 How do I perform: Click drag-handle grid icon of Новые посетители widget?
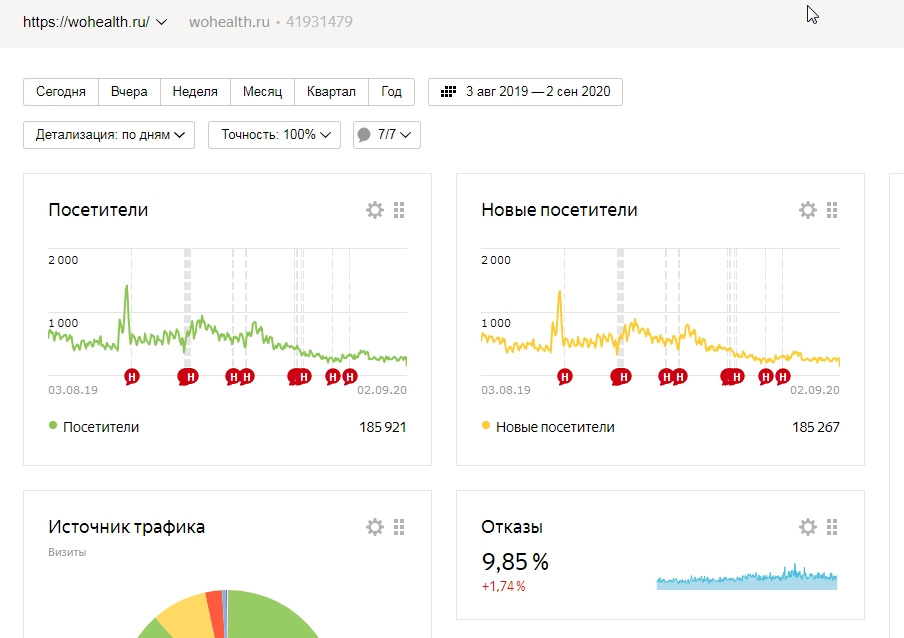pyautogui.click(x=832, y=210)
